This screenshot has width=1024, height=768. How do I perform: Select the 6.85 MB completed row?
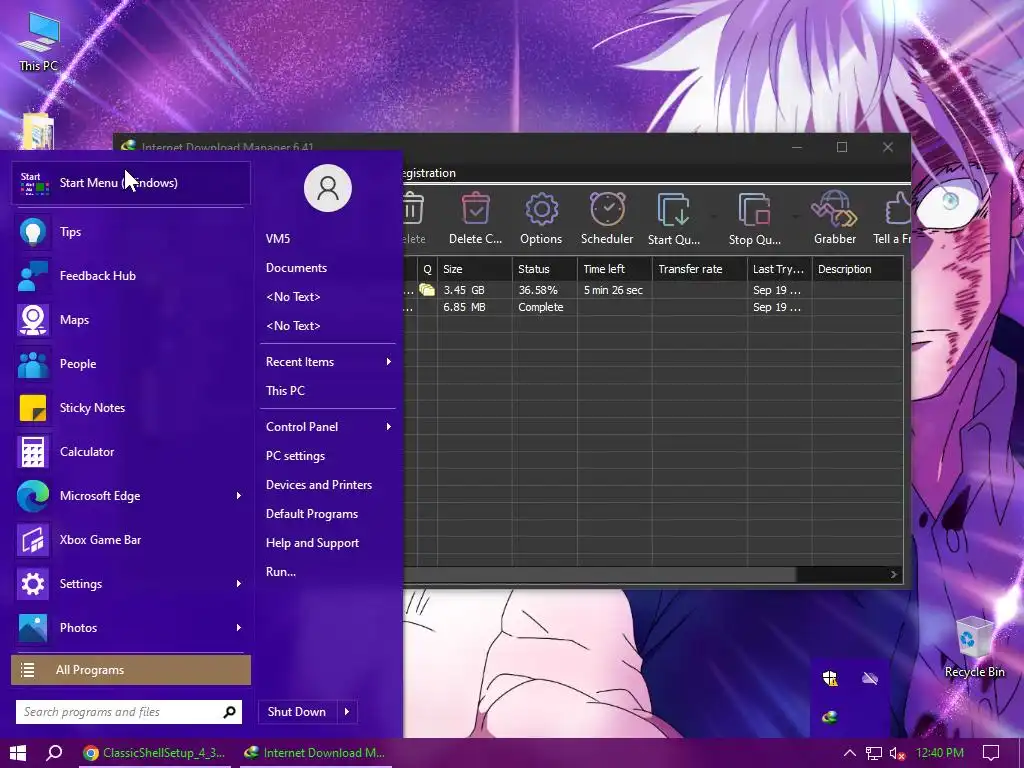coord(653,307)
